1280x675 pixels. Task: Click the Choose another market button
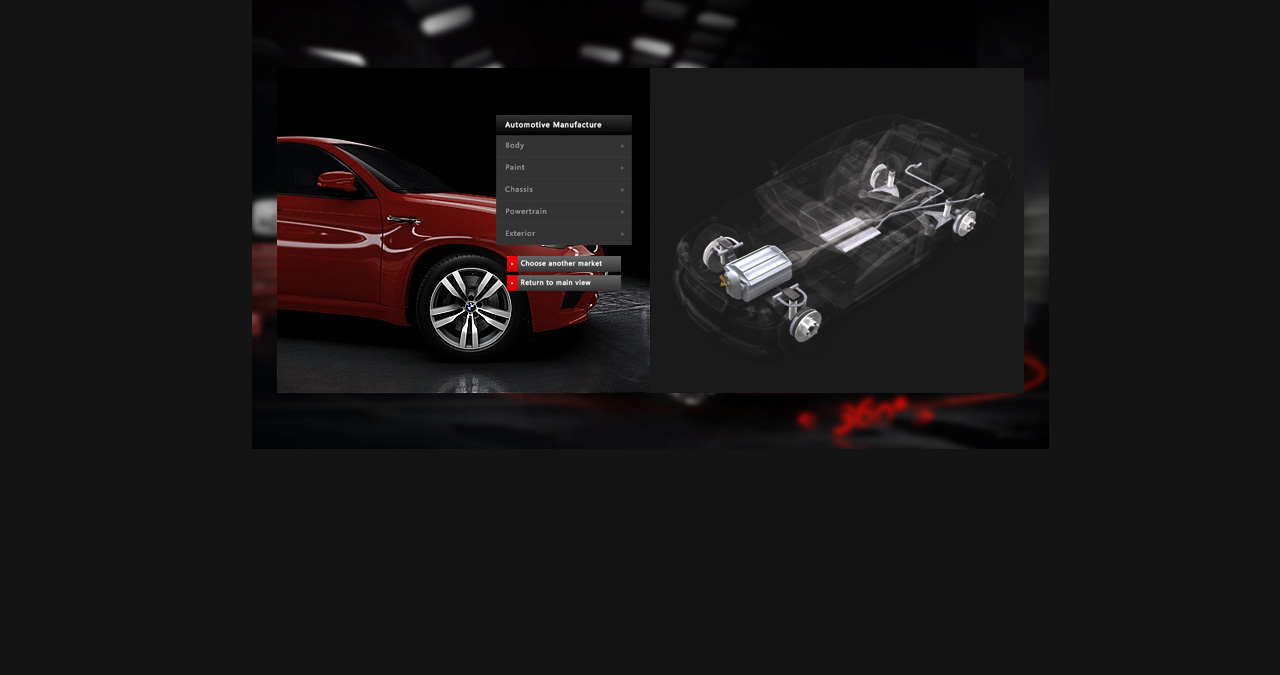[564, 264]
